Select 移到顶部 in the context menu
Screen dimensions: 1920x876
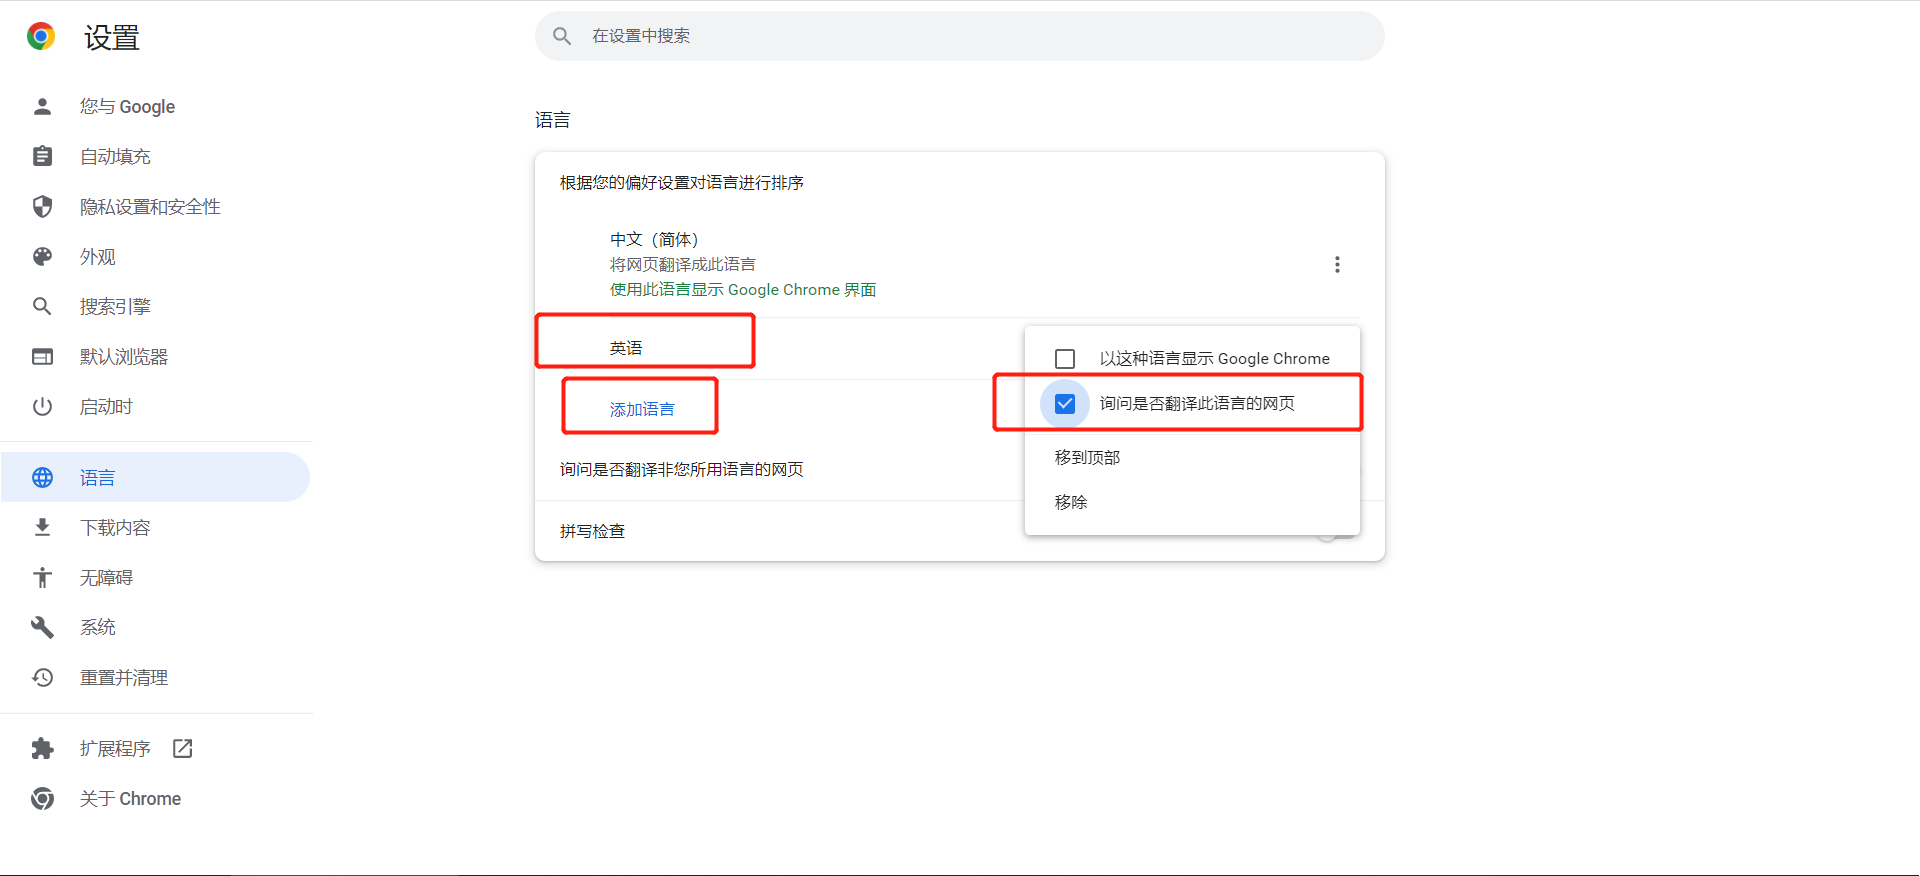1192,457
